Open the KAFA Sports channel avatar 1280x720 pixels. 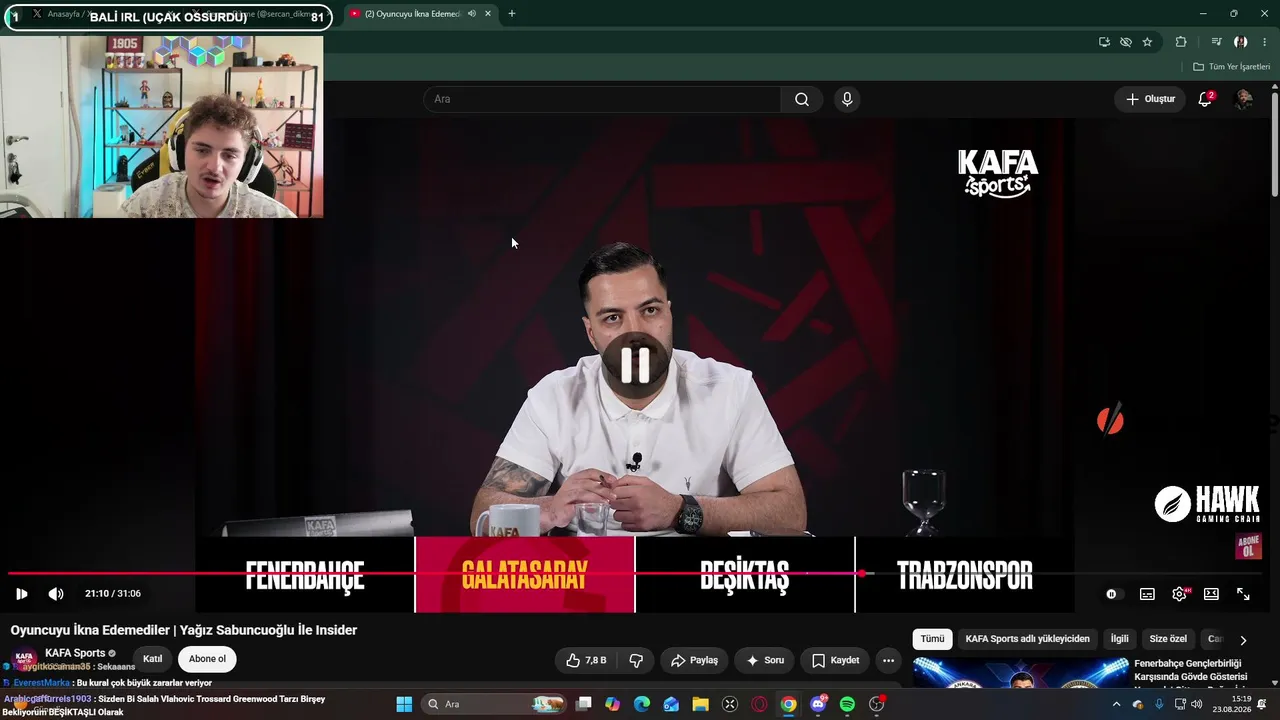click(x=24, y=658)
